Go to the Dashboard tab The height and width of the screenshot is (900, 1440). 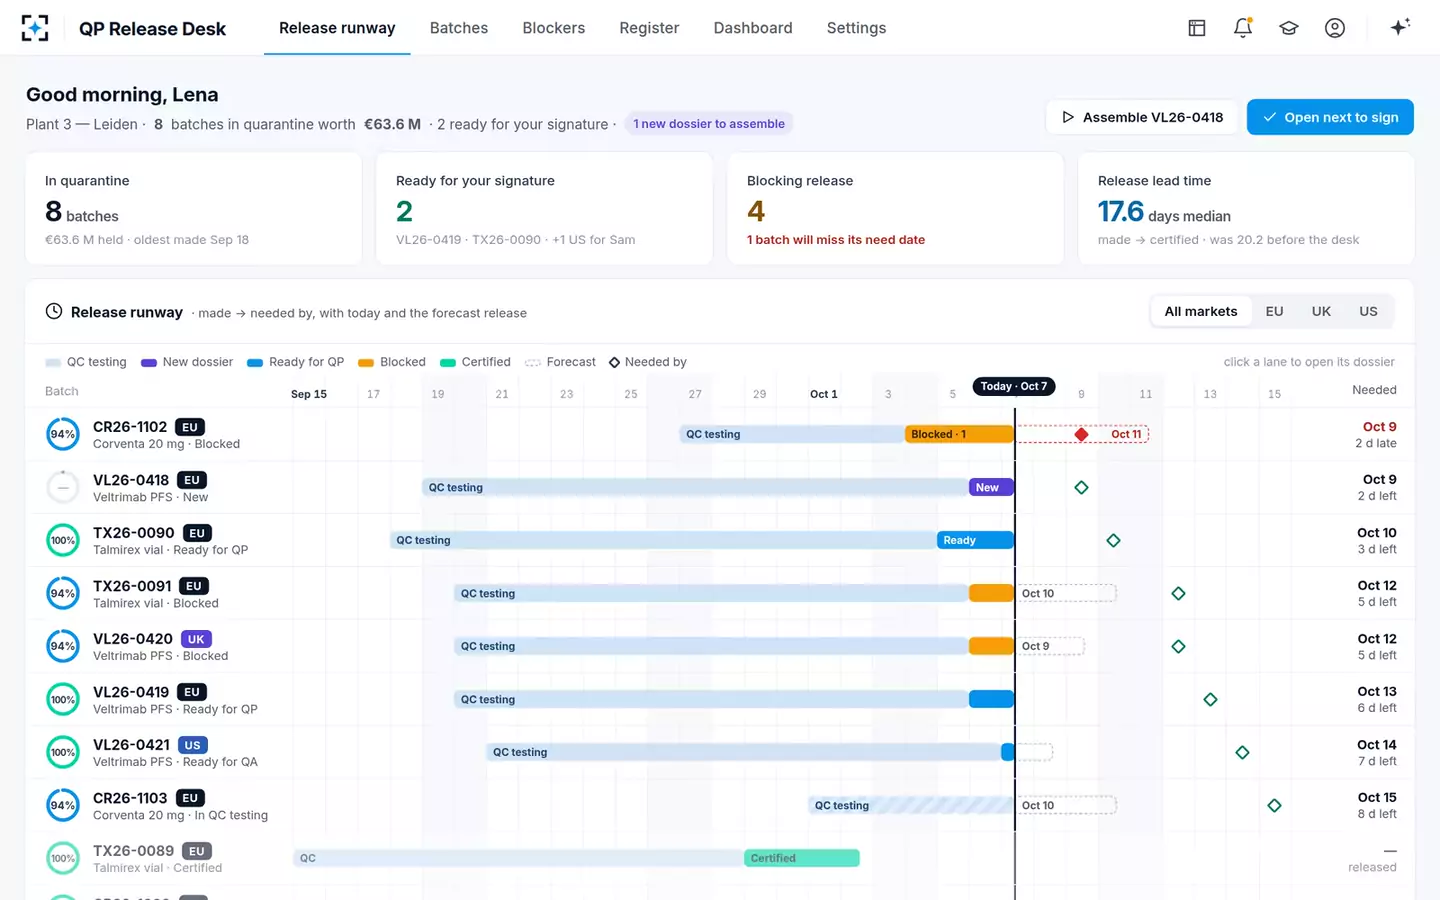(753, 28)
